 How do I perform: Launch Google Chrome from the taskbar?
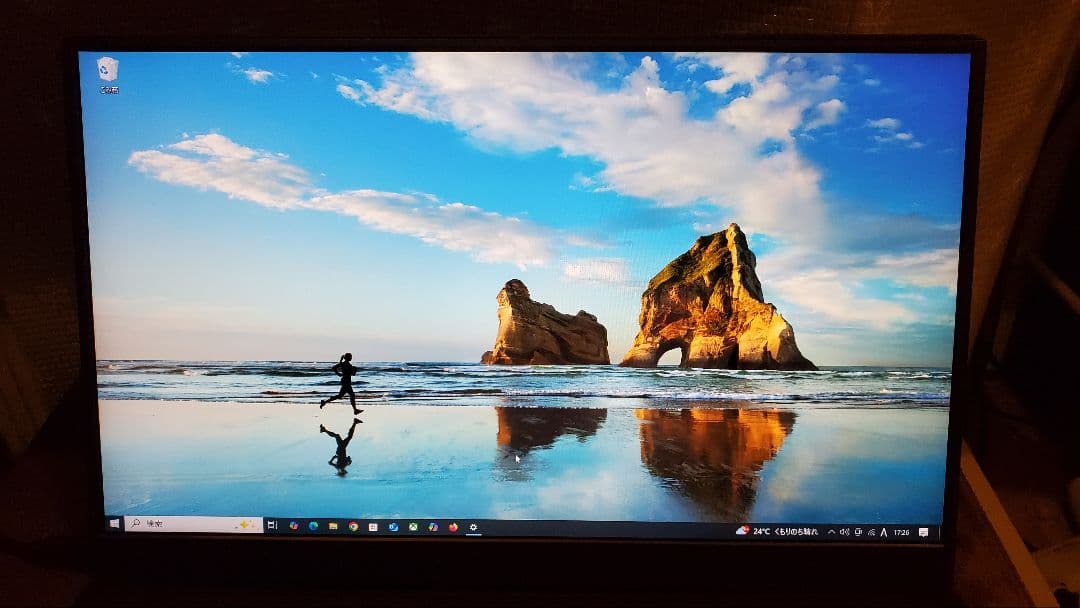coord(353,527)
